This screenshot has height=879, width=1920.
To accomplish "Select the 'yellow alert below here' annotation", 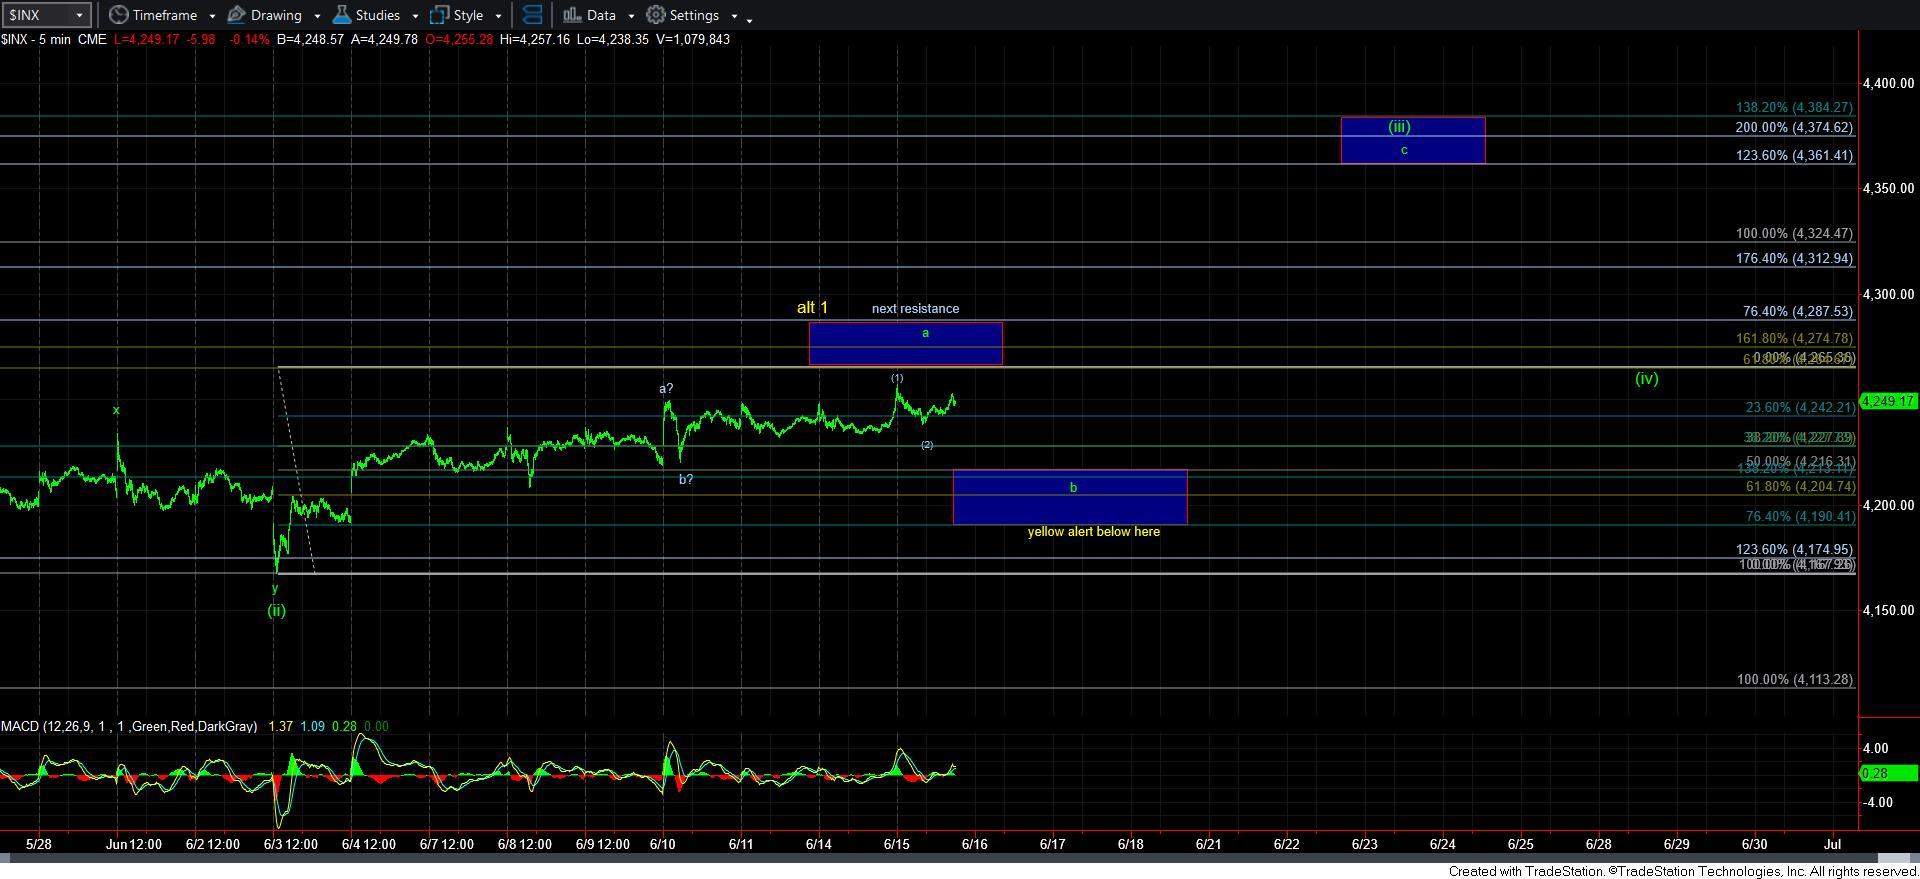I will coord(1094,532).
